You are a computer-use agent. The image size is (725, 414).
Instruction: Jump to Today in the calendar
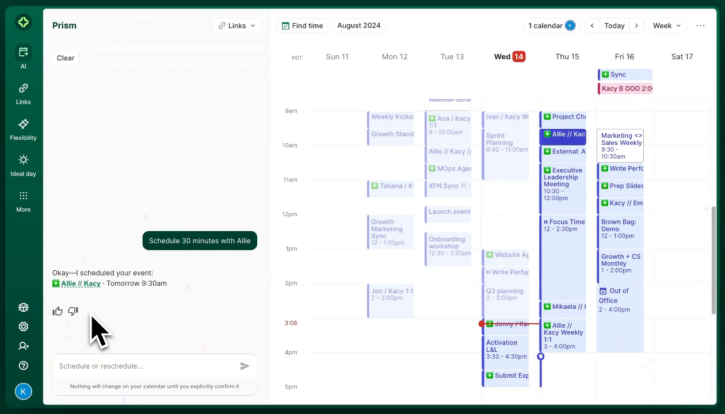tap(614, 26)
